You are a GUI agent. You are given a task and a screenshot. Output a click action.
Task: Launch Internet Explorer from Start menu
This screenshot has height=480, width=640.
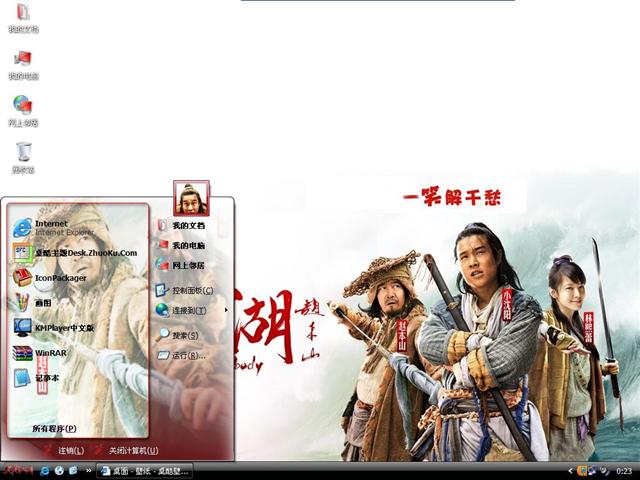(53, 228)
